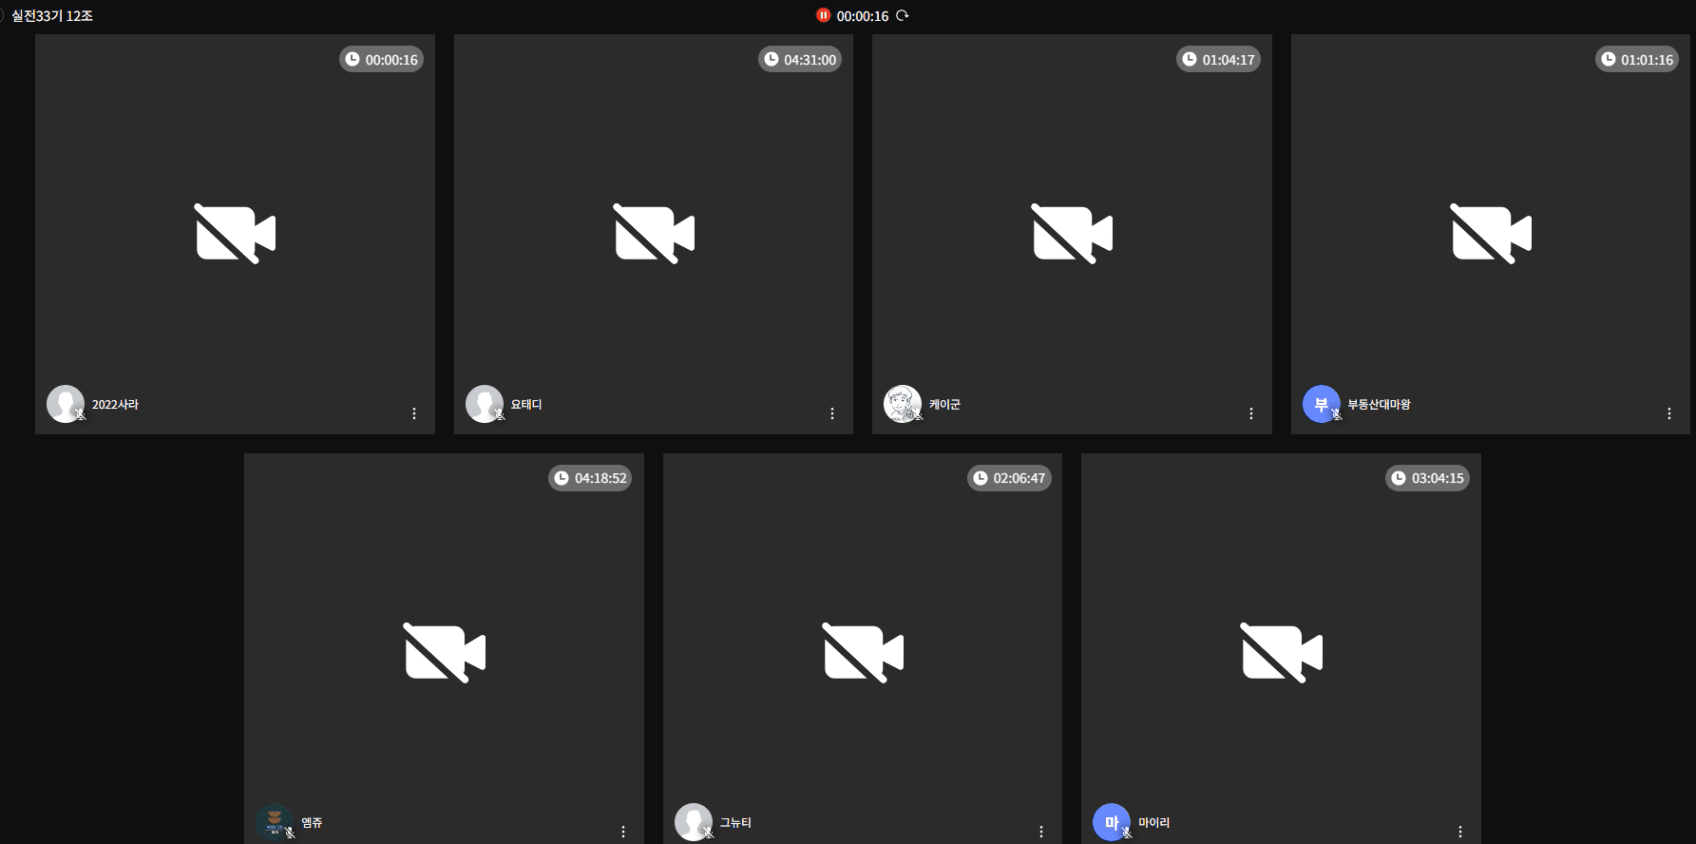Select the participant name 케이군

point(945,404)
